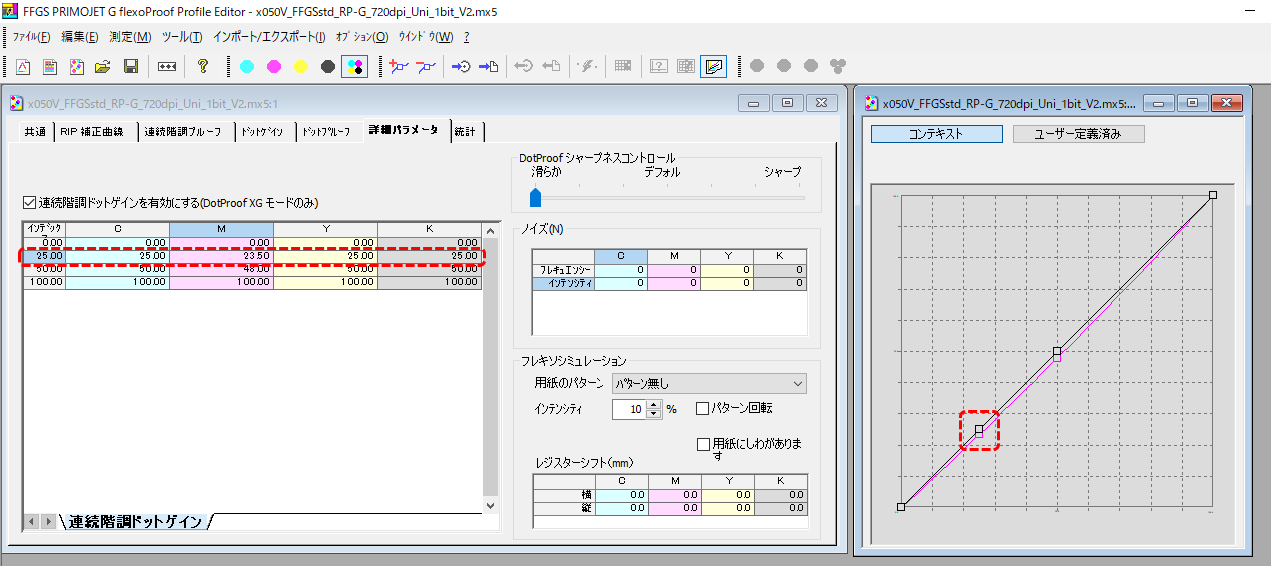
Task: Click the インテンシティ value field showing 10
Action: pyautogui.click(x=629, y=409)
